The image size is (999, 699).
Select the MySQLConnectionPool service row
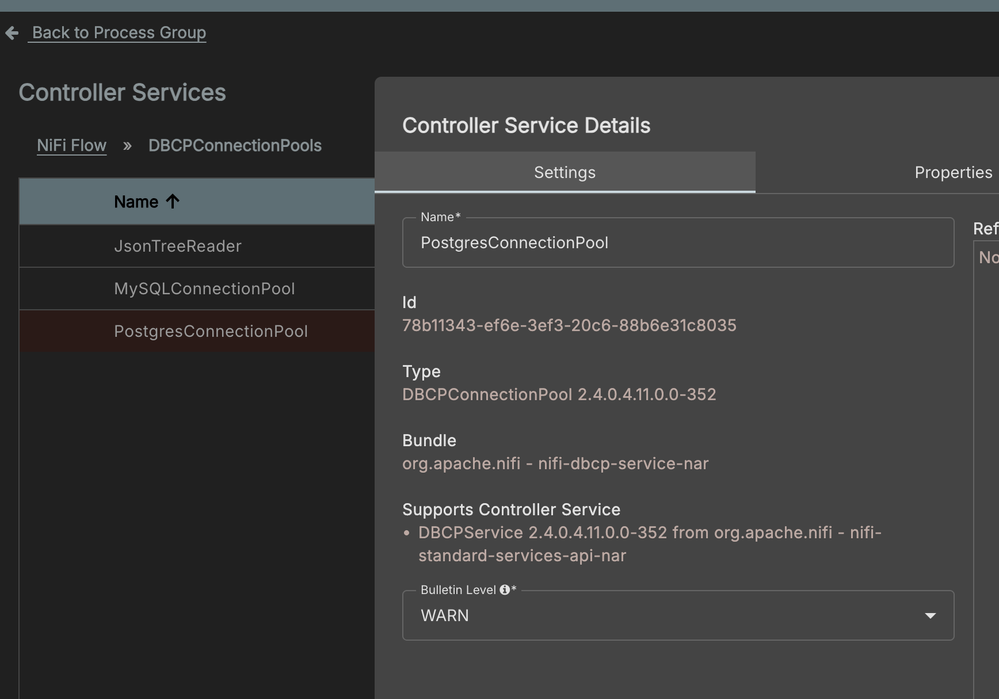(x=204, y=289)
